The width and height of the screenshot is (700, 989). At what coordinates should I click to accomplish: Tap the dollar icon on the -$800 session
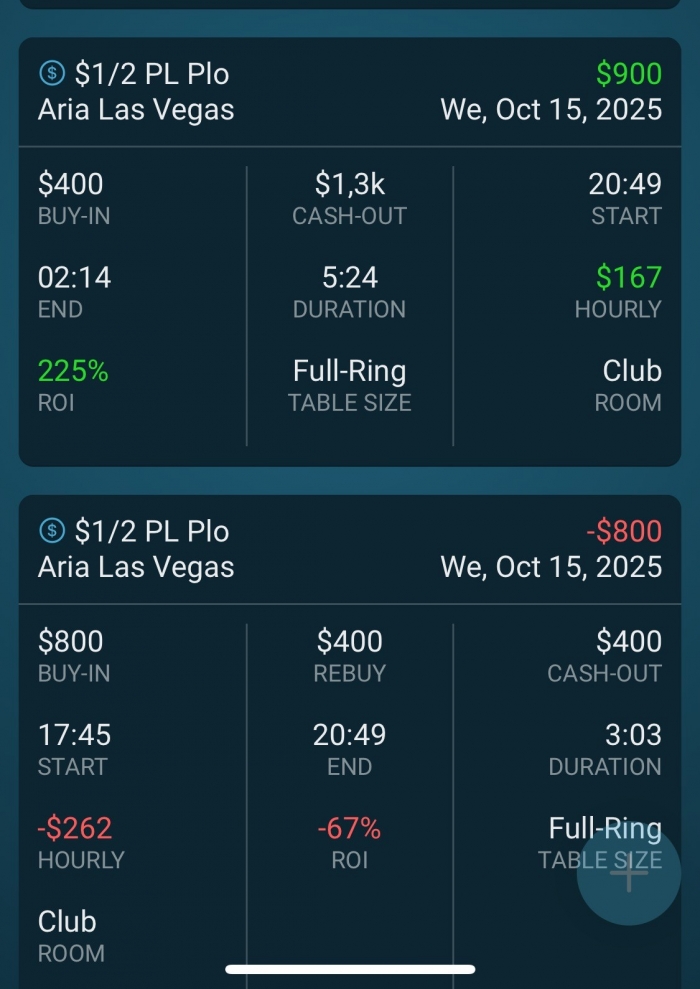click(51, 531)
